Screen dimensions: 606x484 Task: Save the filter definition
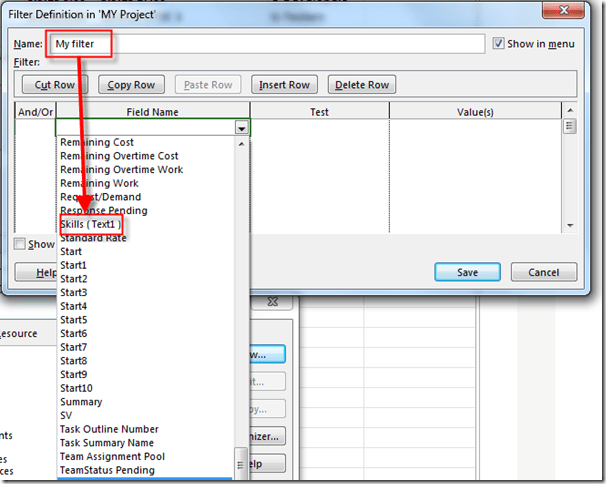pyautogui.click(x=467, y=272)
